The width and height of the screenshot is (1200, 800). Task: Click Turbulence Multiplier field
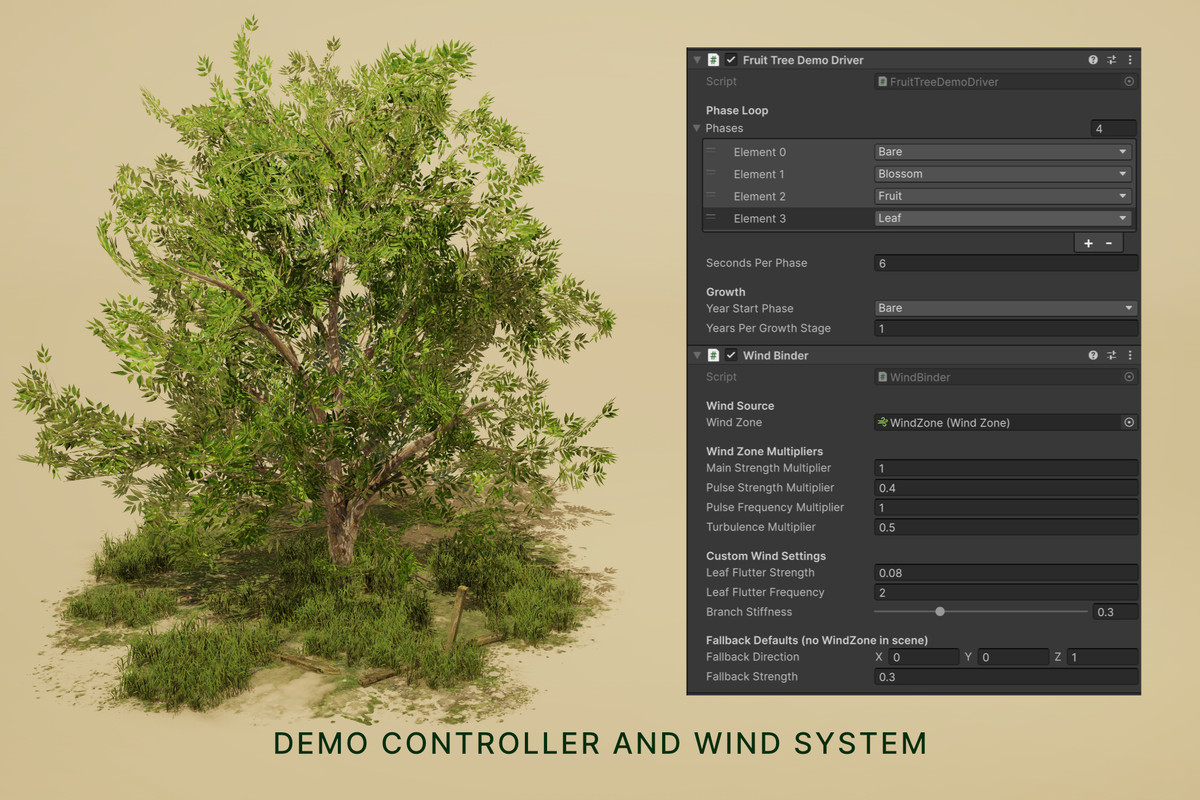click(x=1006, y=527)
